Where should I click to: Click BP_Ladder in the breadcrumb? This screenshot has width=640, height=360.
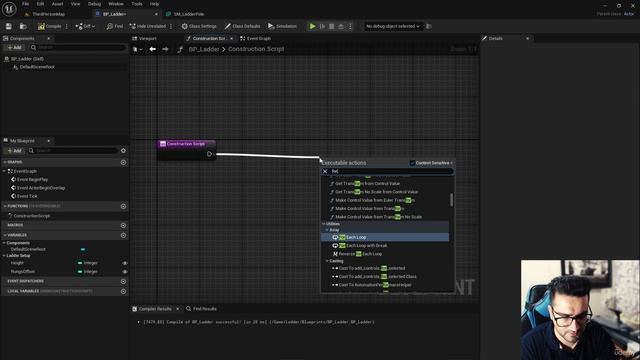(x=204, y=49)
